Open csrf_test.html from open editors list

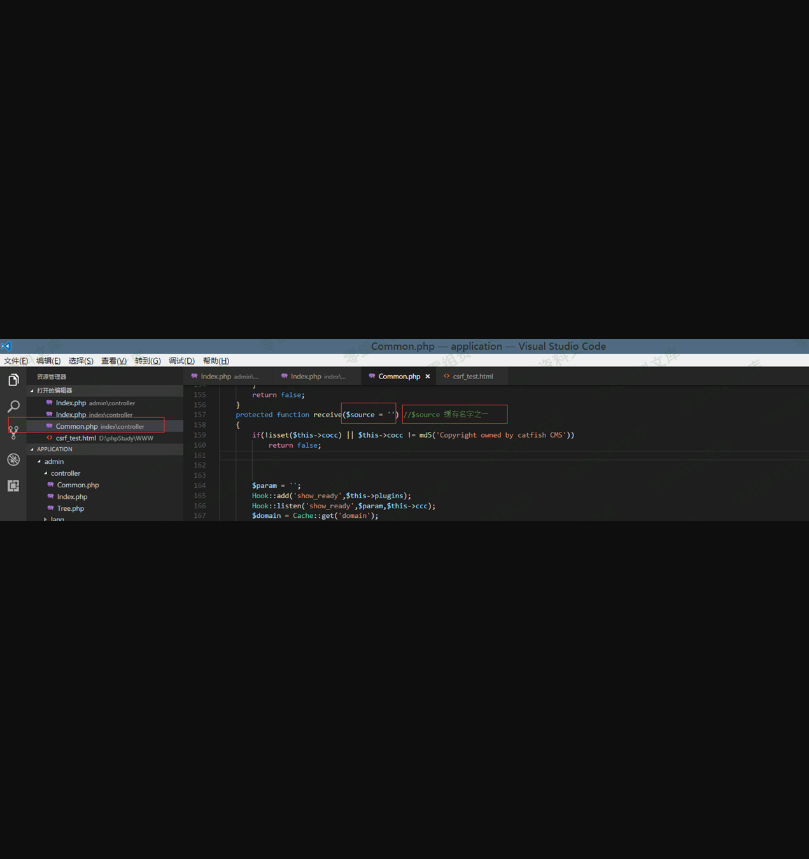point(76,438)
